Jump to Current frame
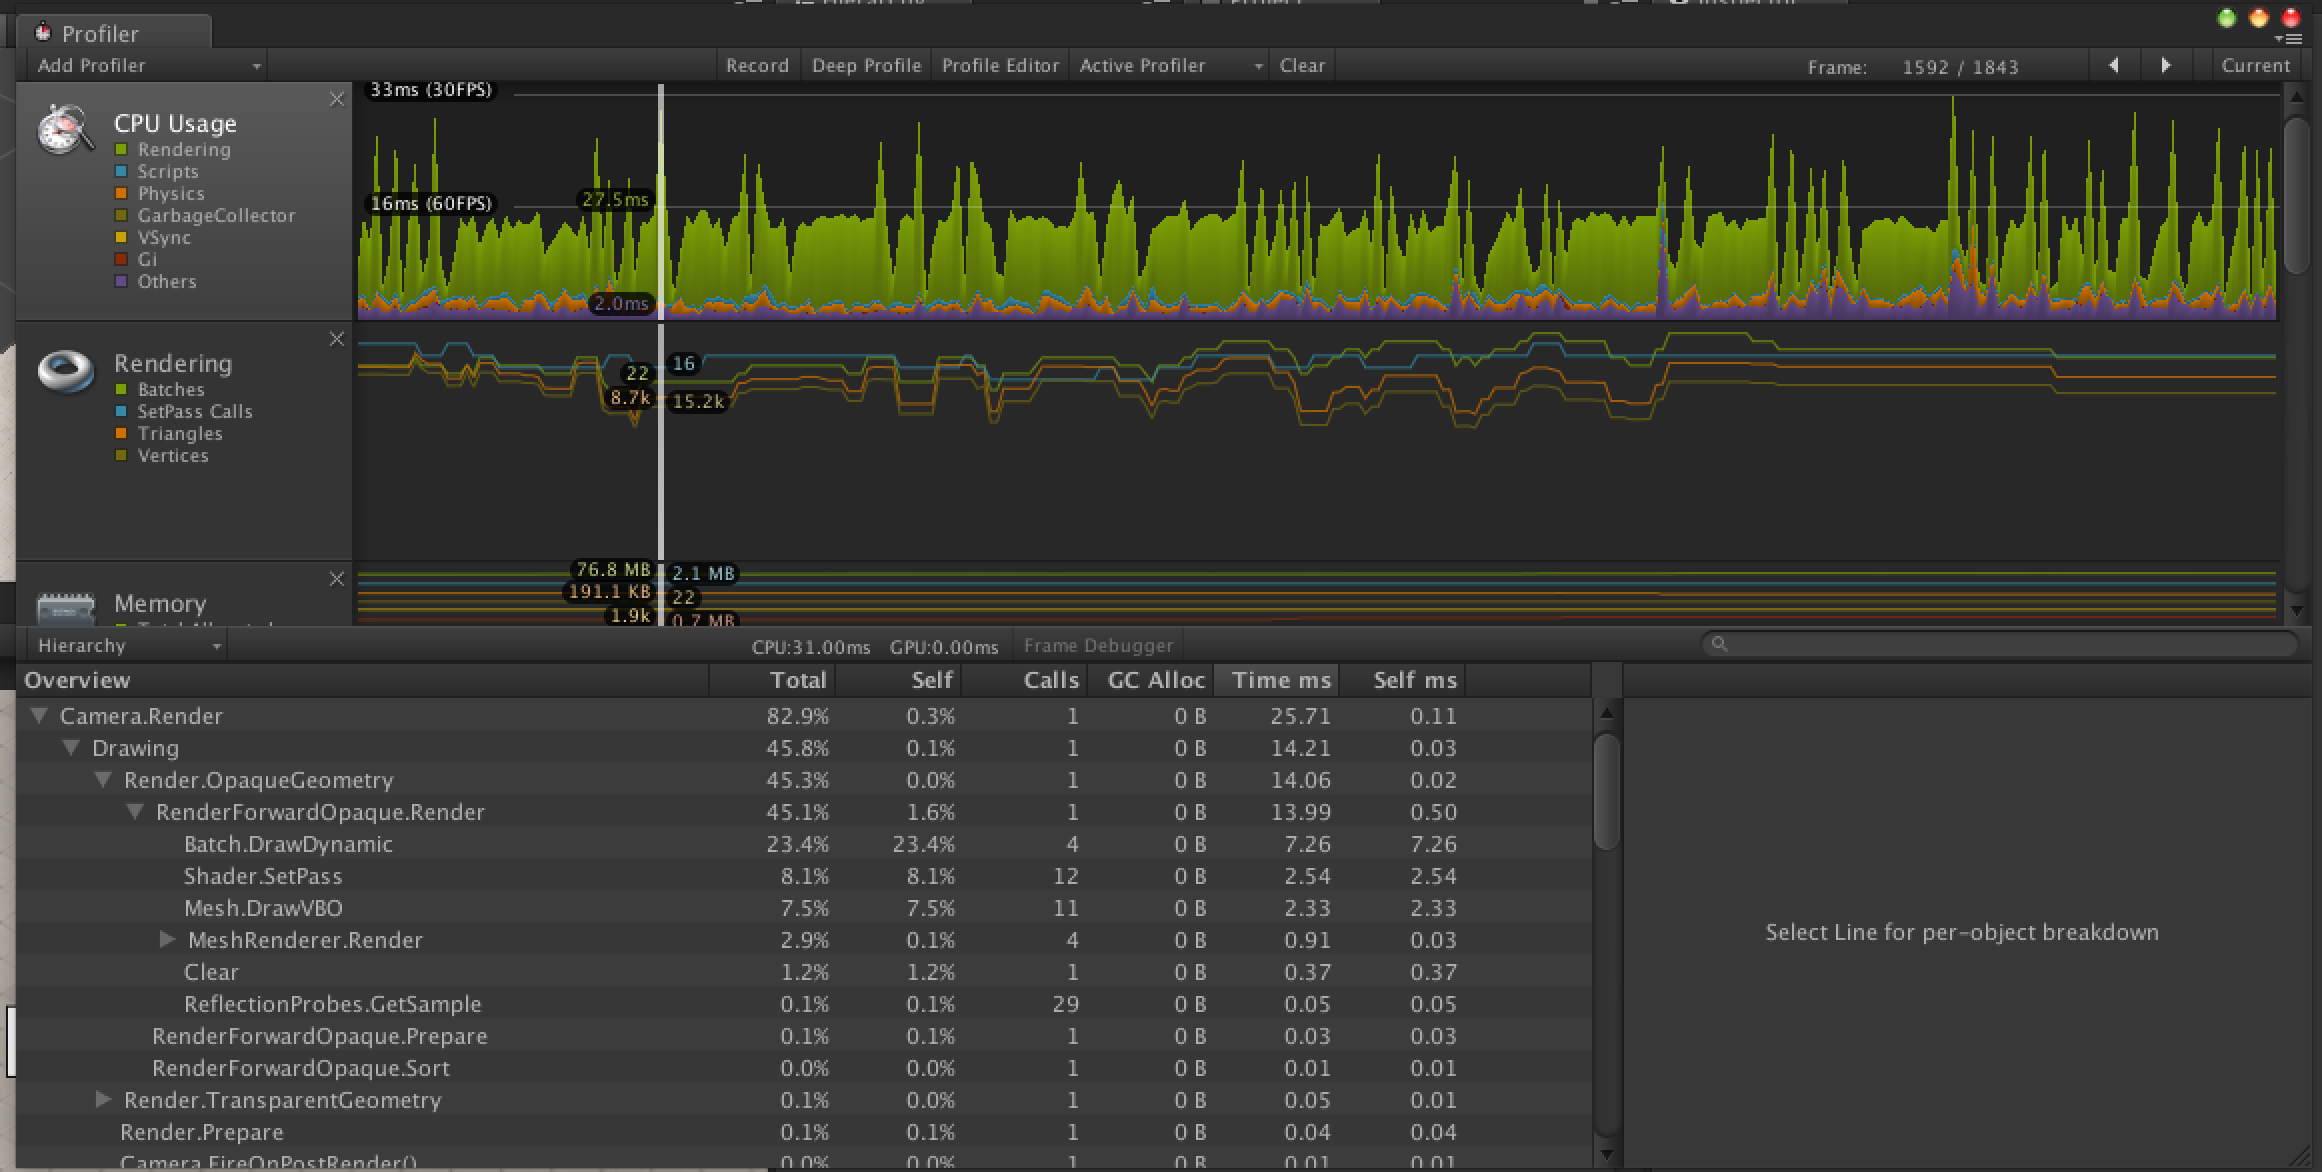This screenshot has height=1172, width=2322. click(x=2255, y=65)
